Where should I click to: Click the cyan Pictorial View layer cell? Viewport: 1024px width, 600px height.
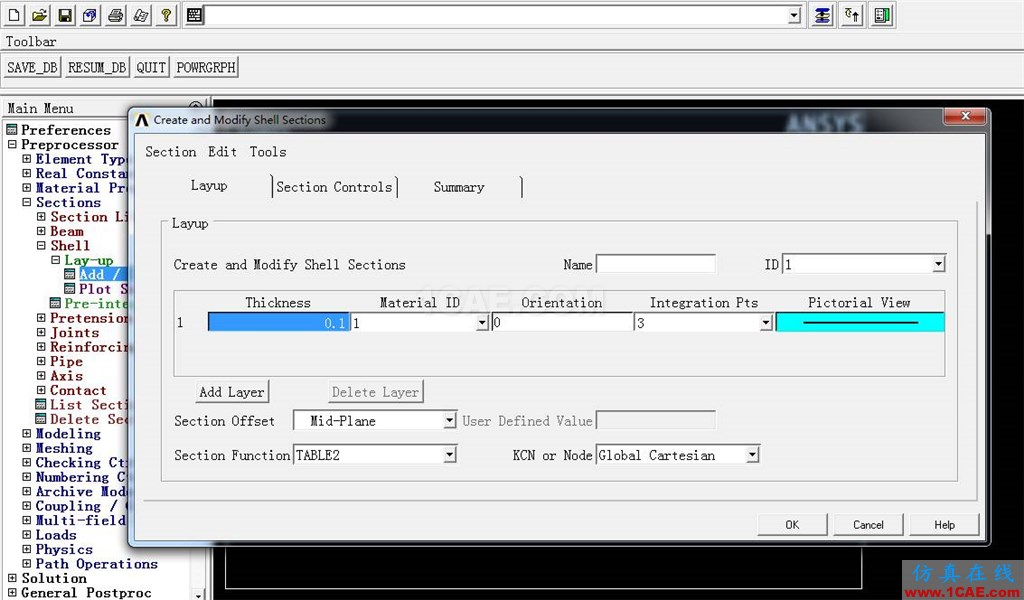point(860,323)
